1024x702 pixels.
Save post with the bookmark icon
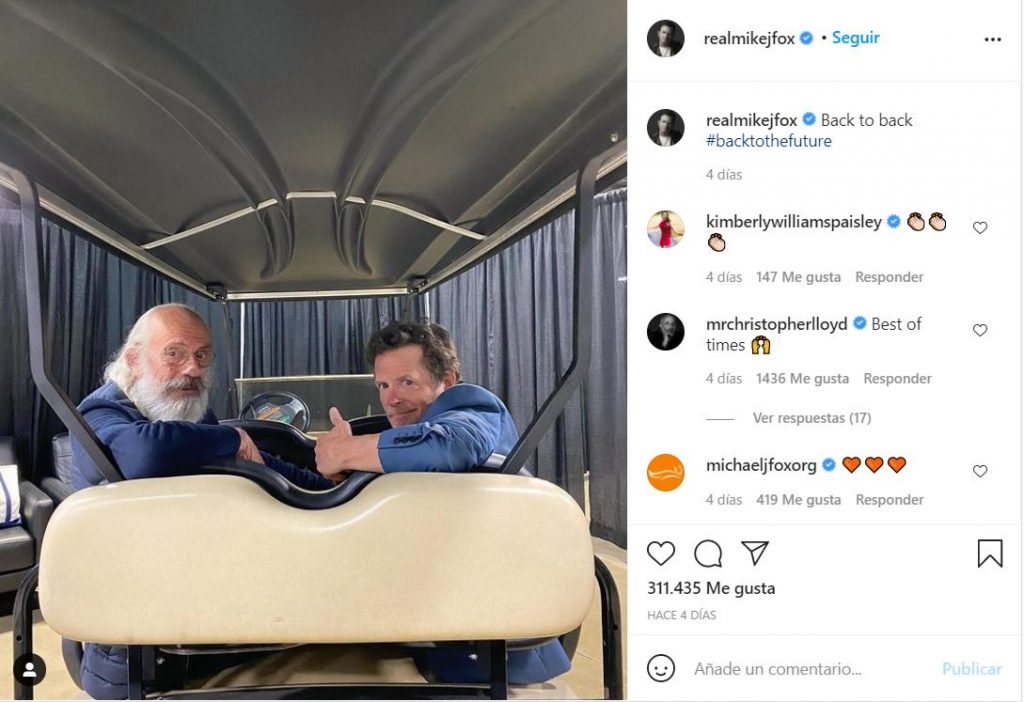[989, 553]
